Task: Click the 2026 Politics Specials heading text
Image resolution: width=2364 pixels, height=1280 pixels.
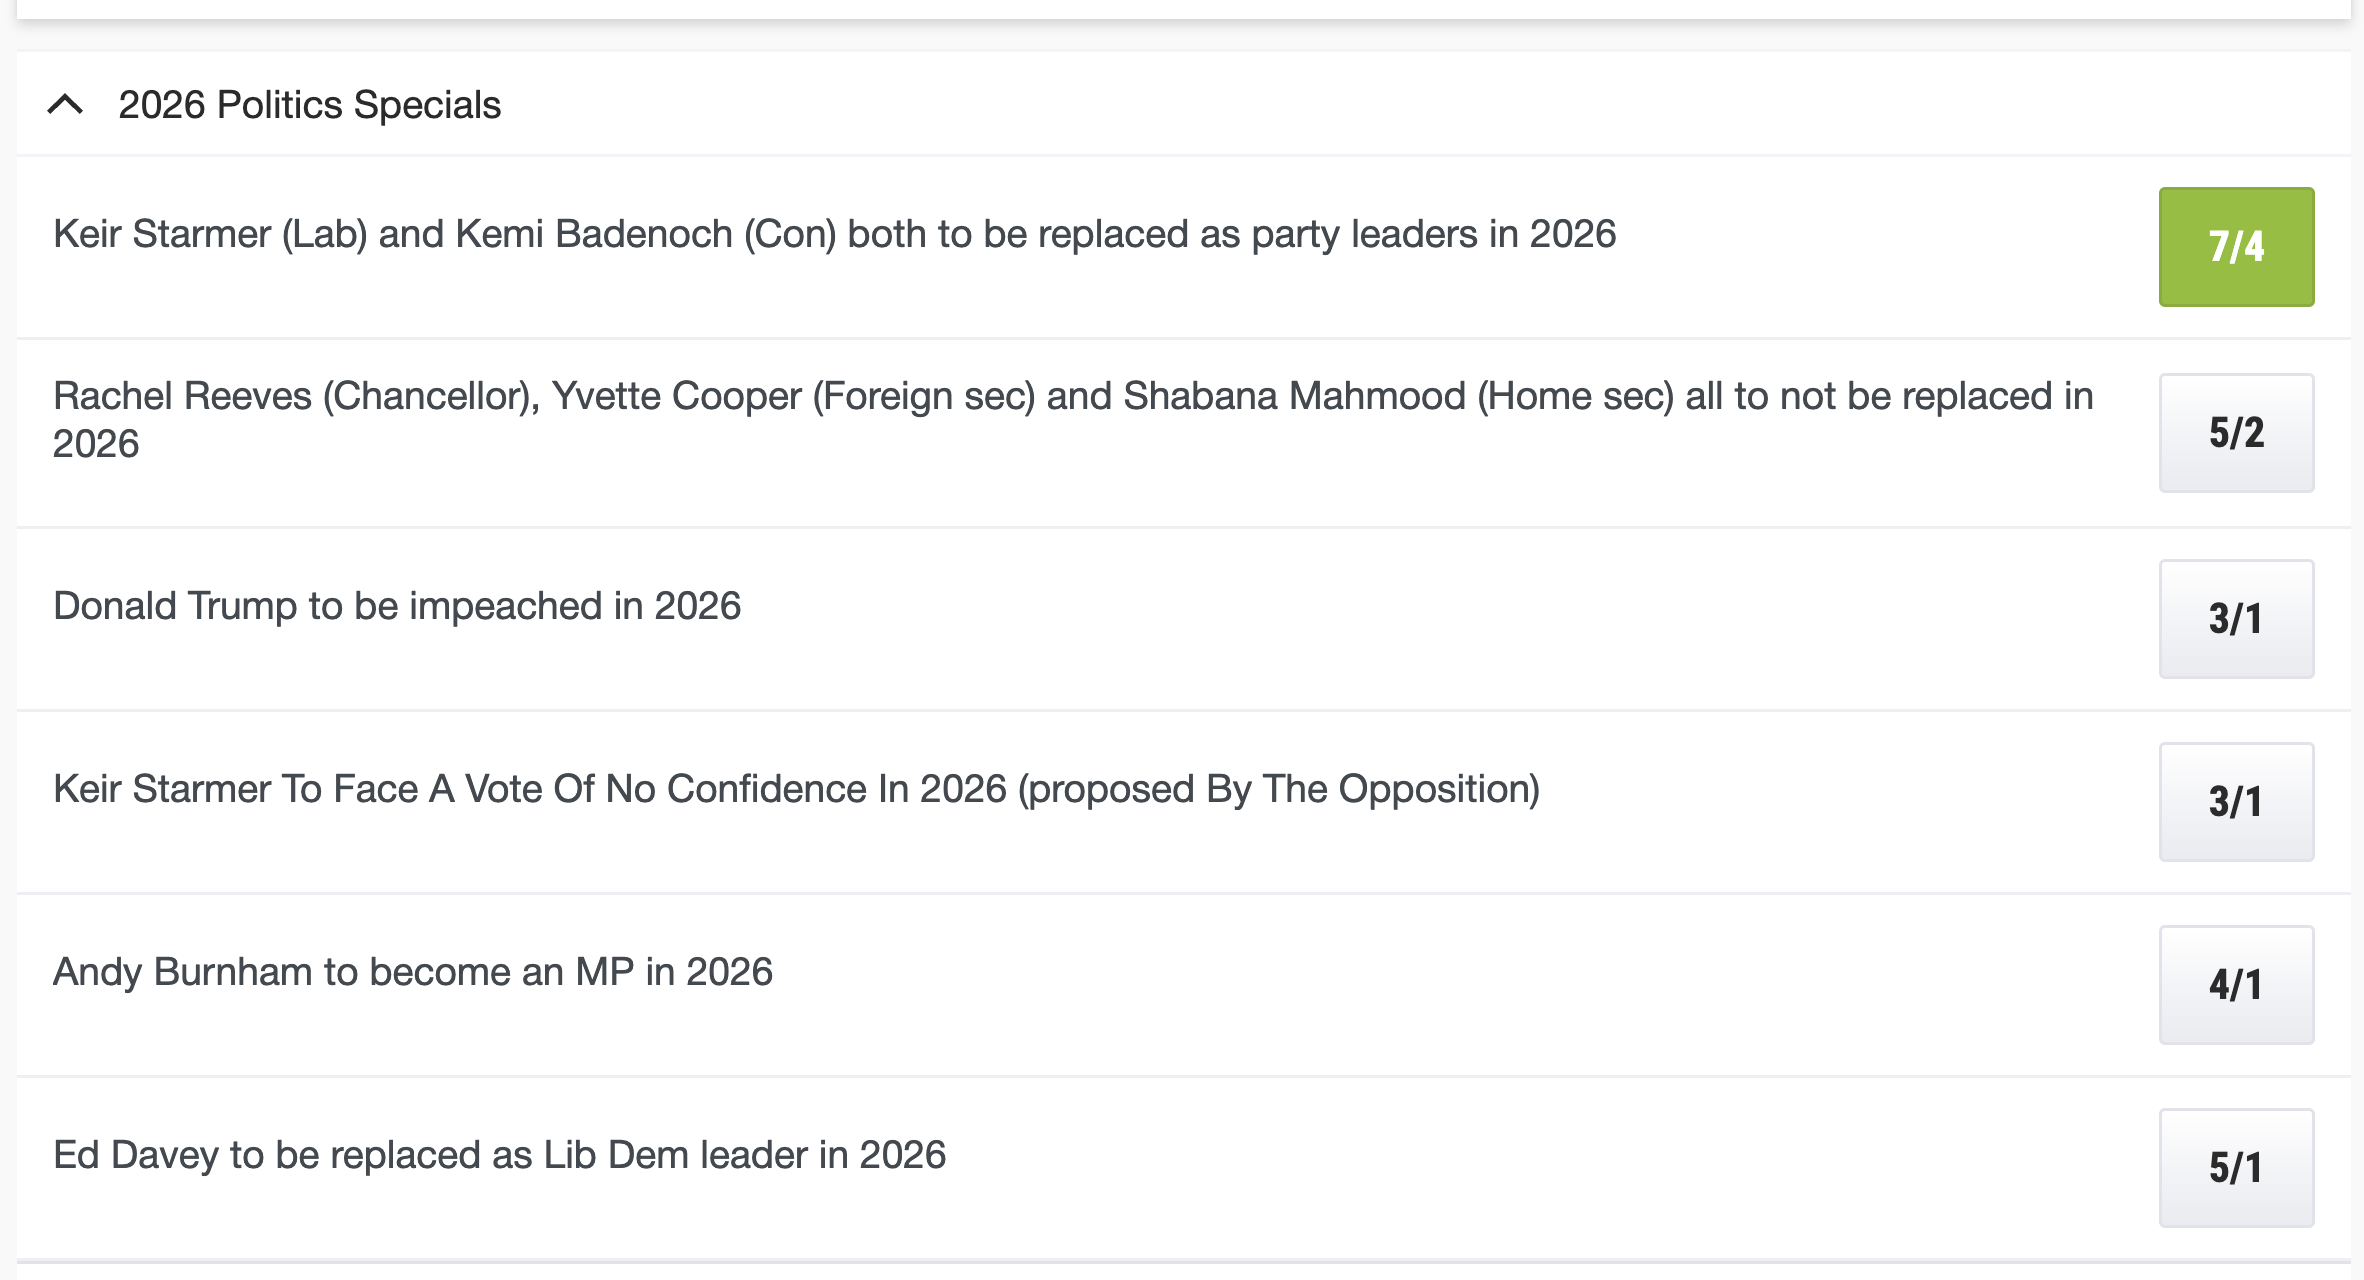Action: coord(309,105)
